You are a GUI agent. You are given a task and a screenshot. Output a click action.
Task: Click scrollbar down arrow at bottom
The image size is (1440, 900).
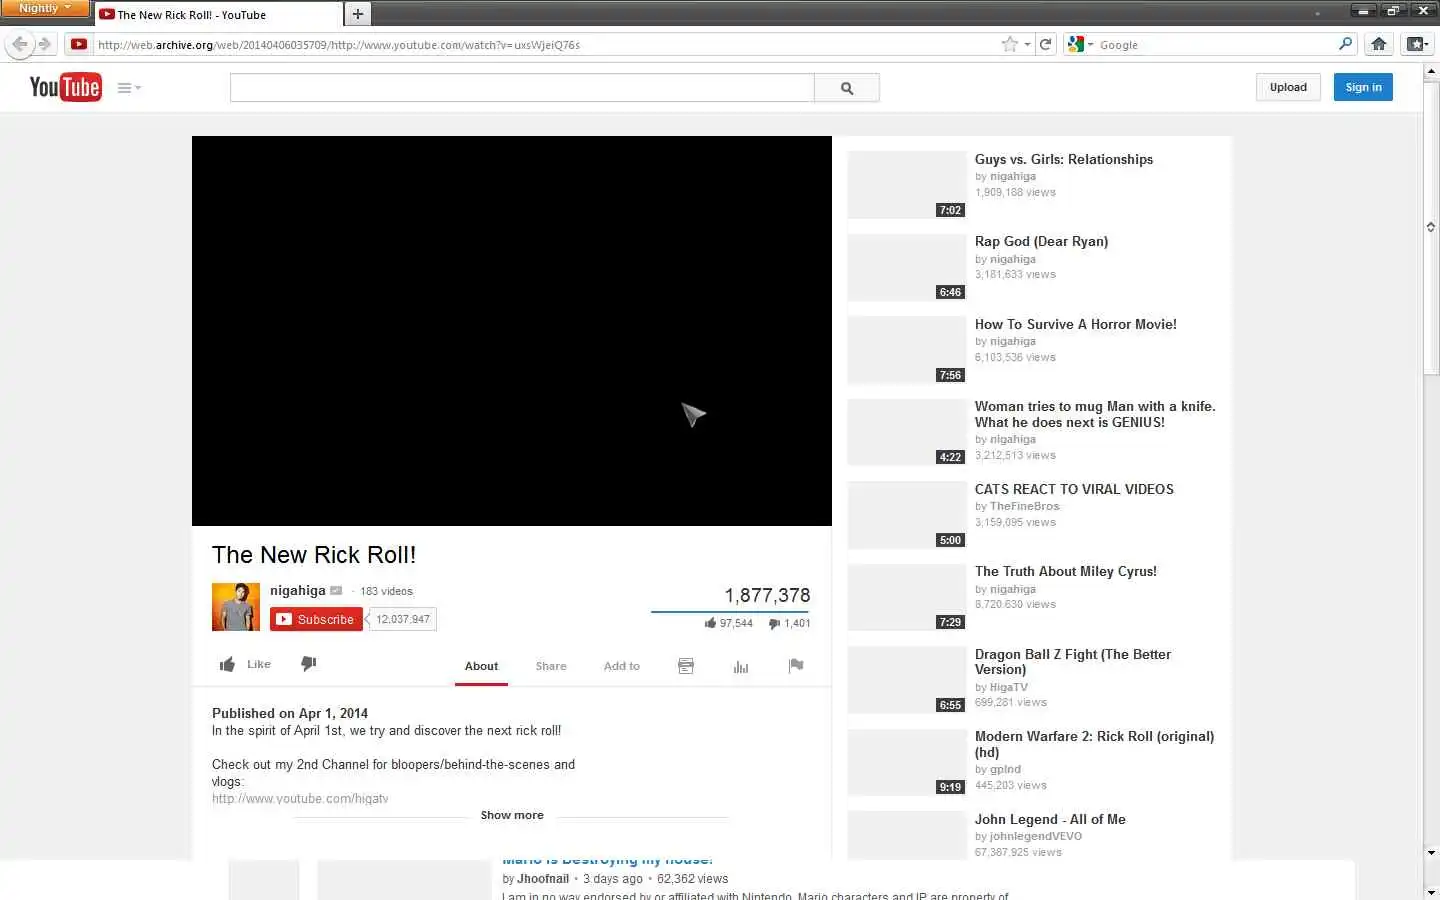1431,891
